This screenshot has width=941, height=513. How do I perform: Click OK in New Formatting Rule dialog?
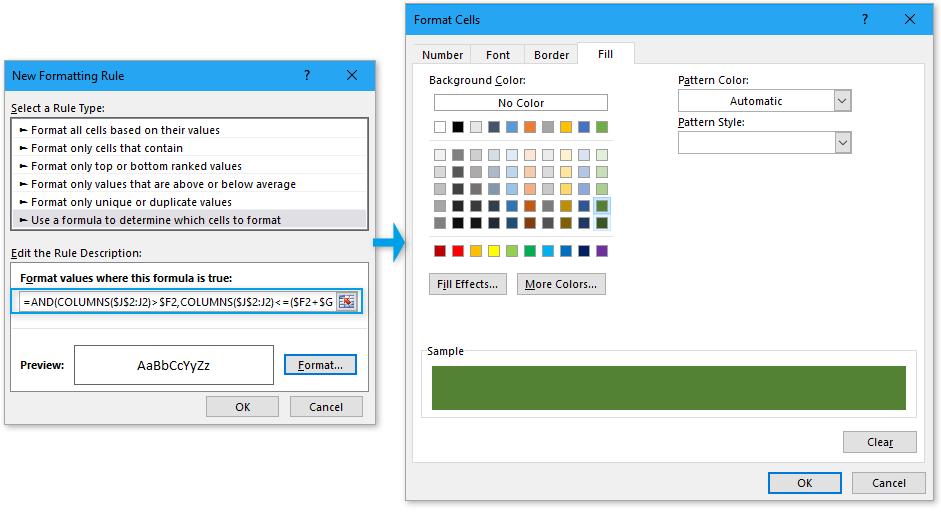coord(242,407)
